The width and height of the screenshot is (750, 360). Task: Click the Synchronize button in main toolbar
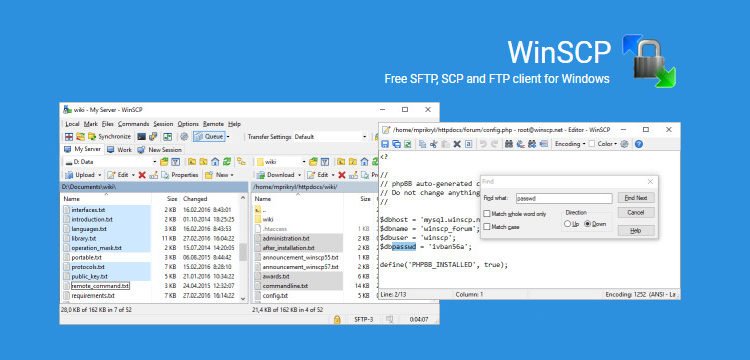coord(110,137)
